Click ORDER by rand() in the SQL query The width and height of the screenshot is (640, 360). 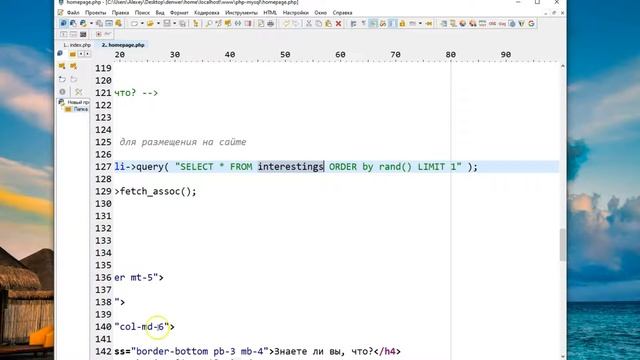pos(370,167)
